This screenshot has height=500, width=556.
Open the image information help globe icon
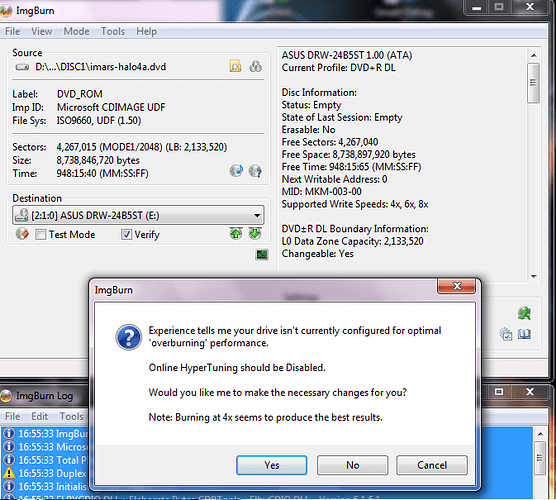coord(255,171)
